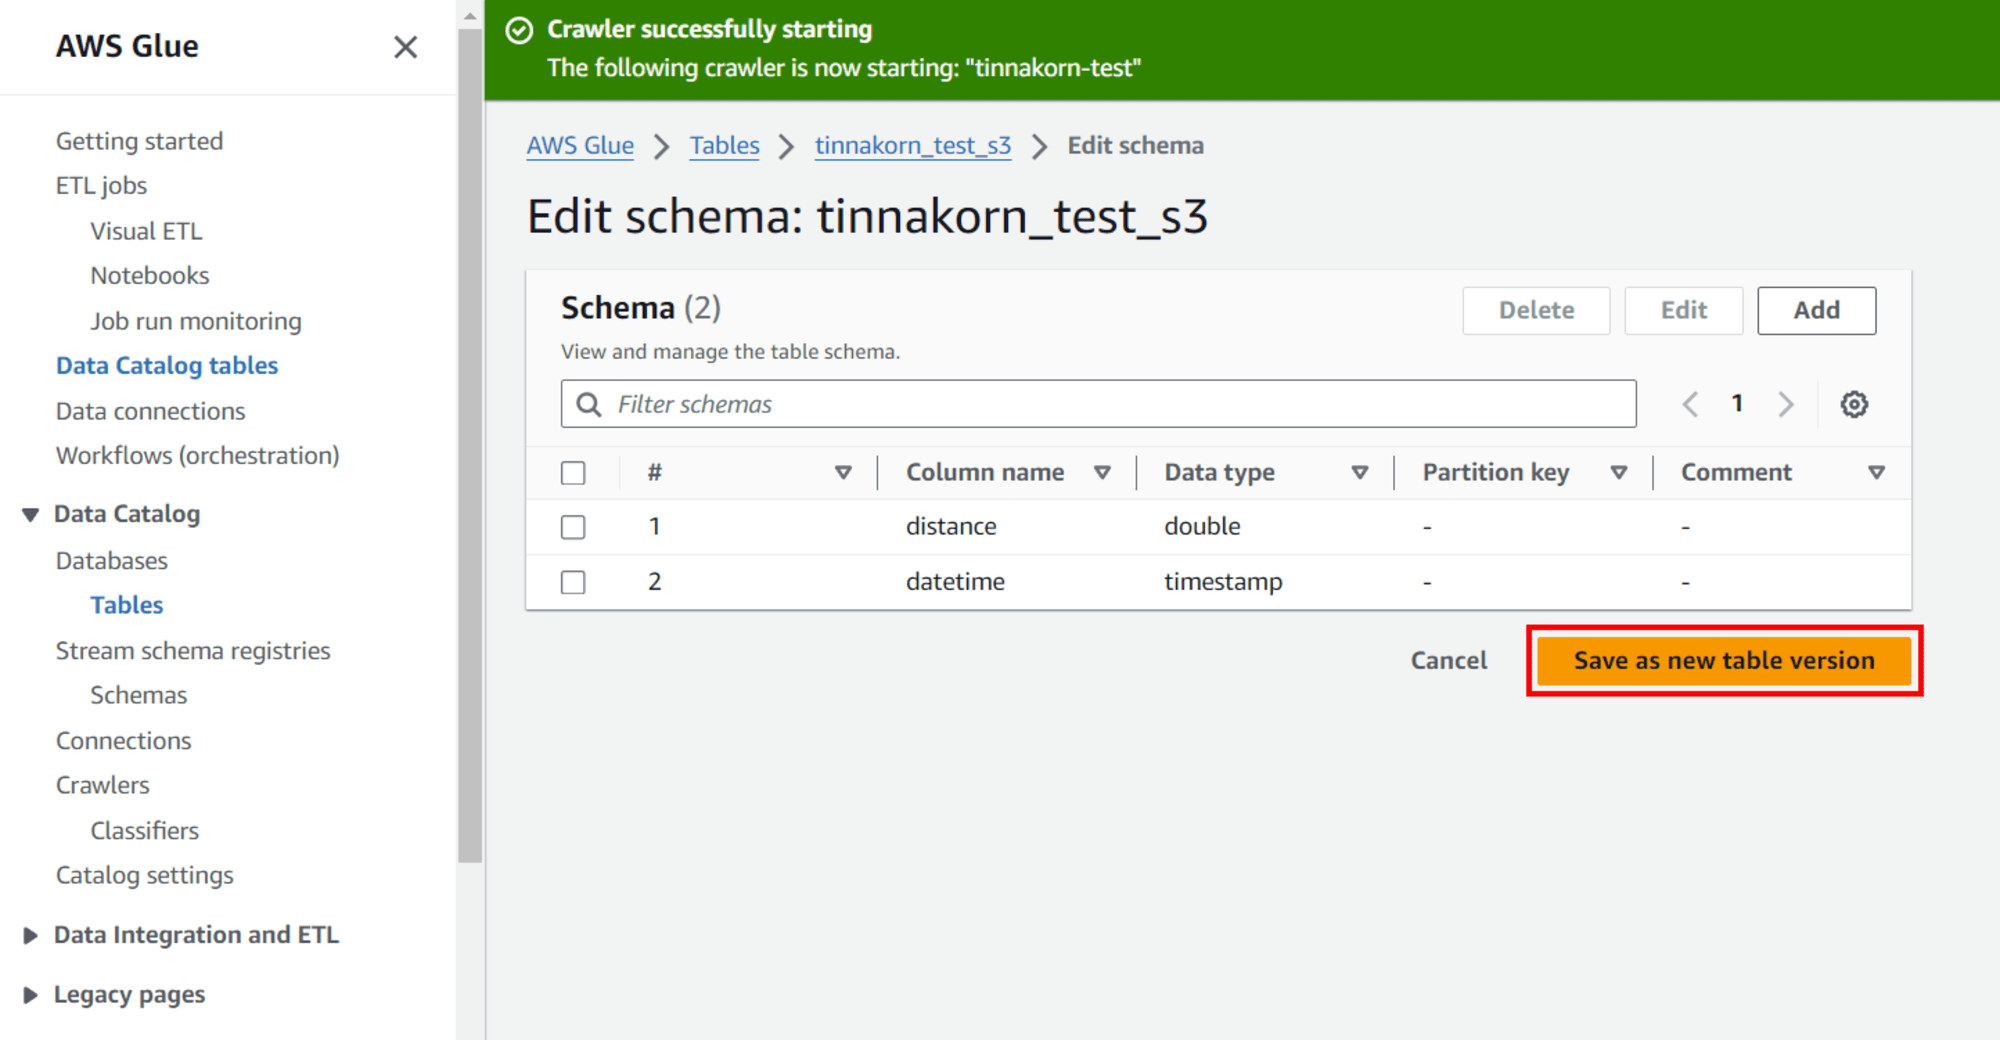Close the AWS Glue sidebar panel
Screen dimensions: 2000x1040
[405, 47]
